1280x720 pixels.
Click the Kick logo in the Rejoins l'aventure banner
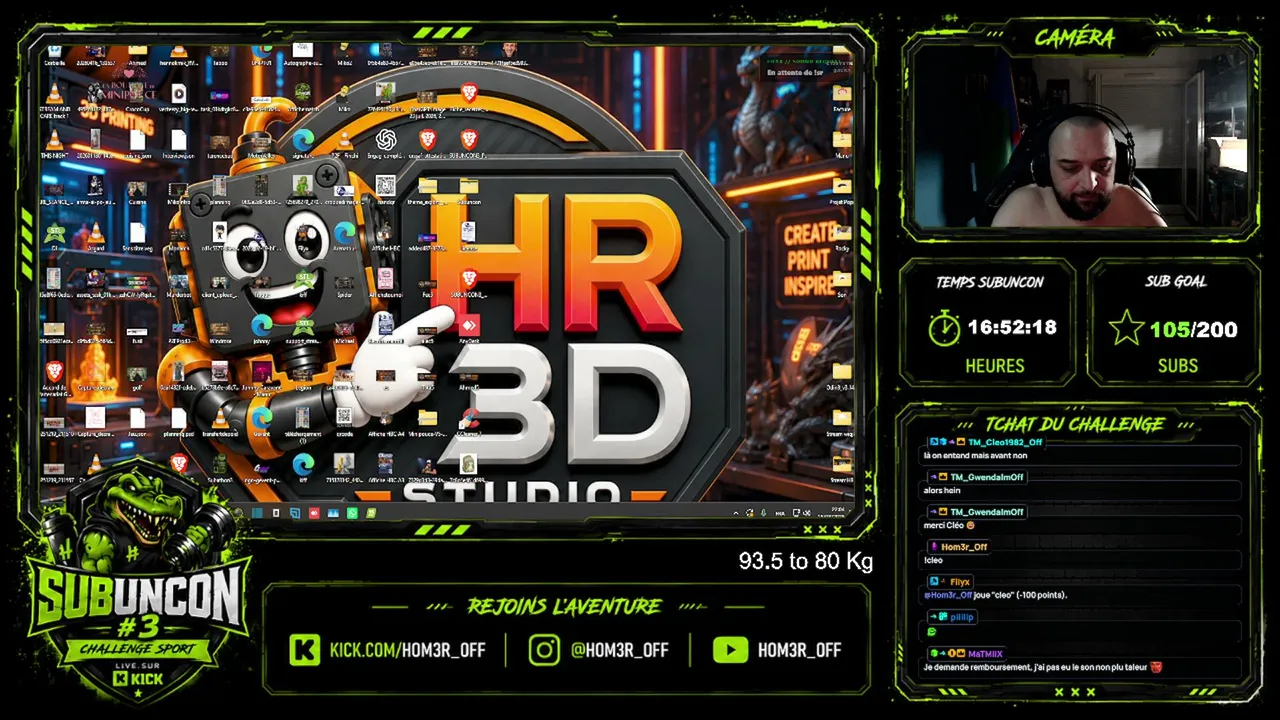304,649
